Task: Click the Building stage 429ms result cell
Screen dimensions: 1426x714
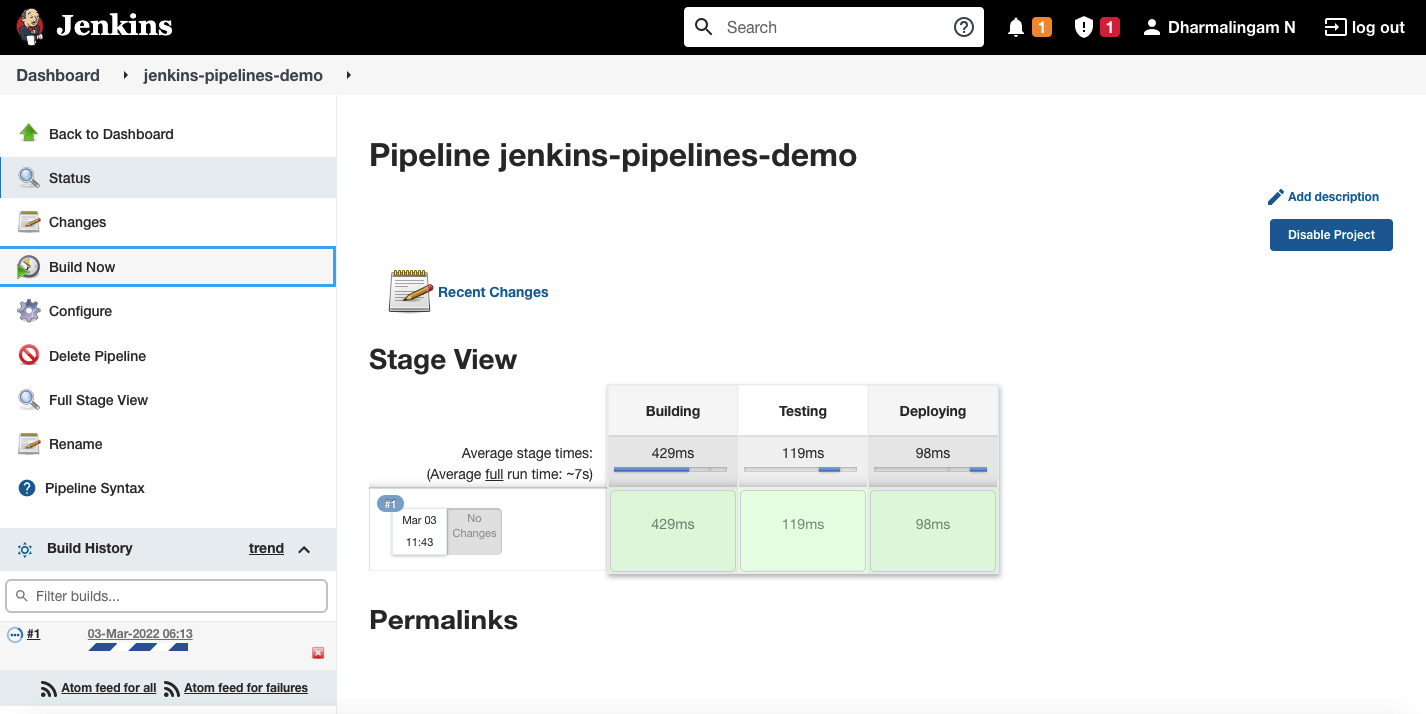Action: [673, 531]
